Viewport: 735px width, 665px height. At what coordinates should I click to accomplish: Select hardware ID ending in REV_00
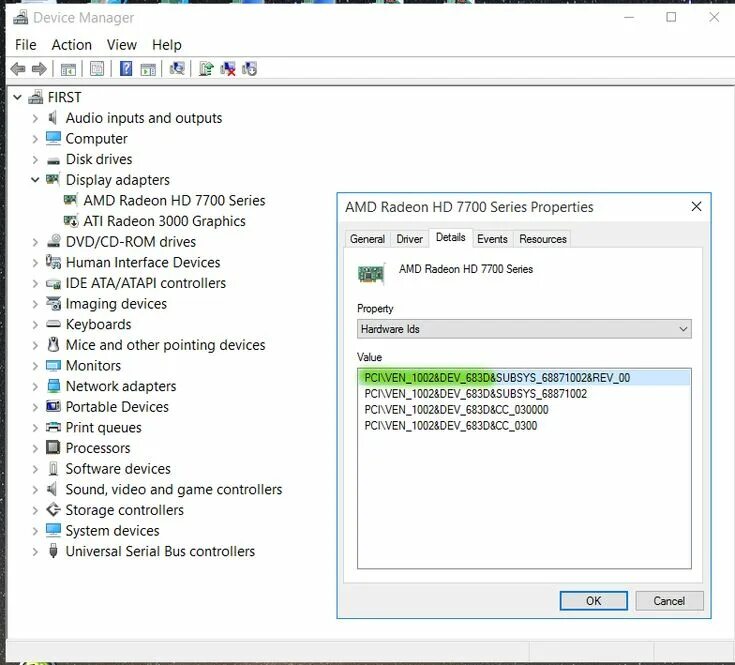pos(524,378)
